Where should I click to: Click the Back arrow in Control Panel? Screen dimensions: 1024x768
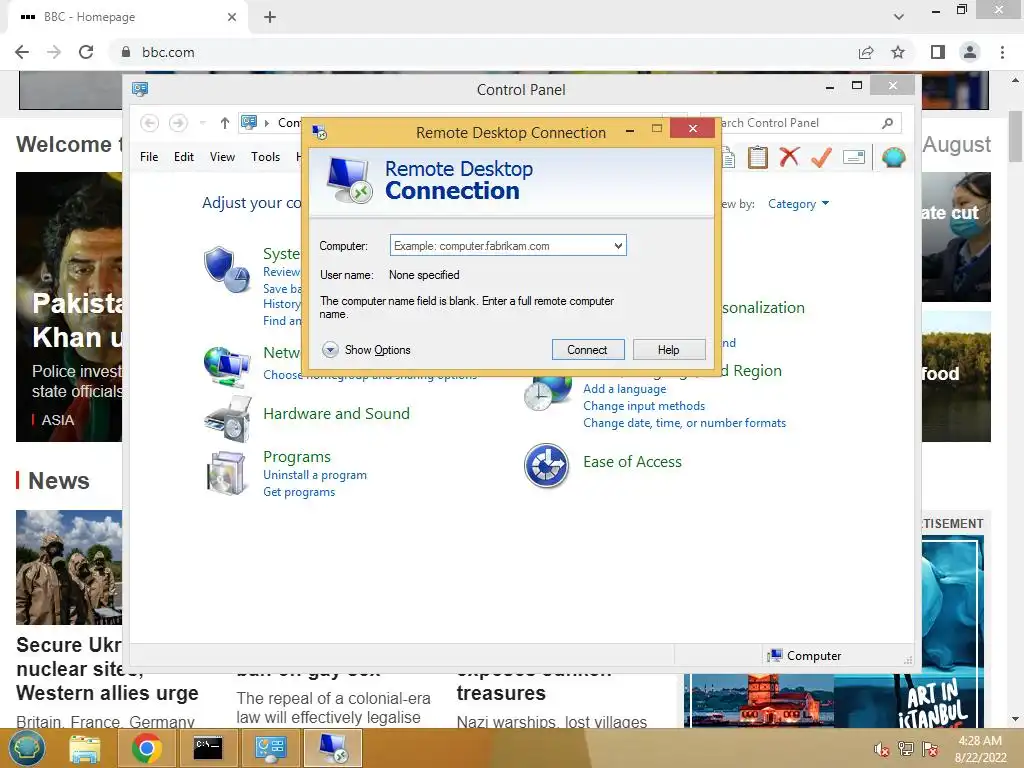pyautogui.click(x=150, y=123)
